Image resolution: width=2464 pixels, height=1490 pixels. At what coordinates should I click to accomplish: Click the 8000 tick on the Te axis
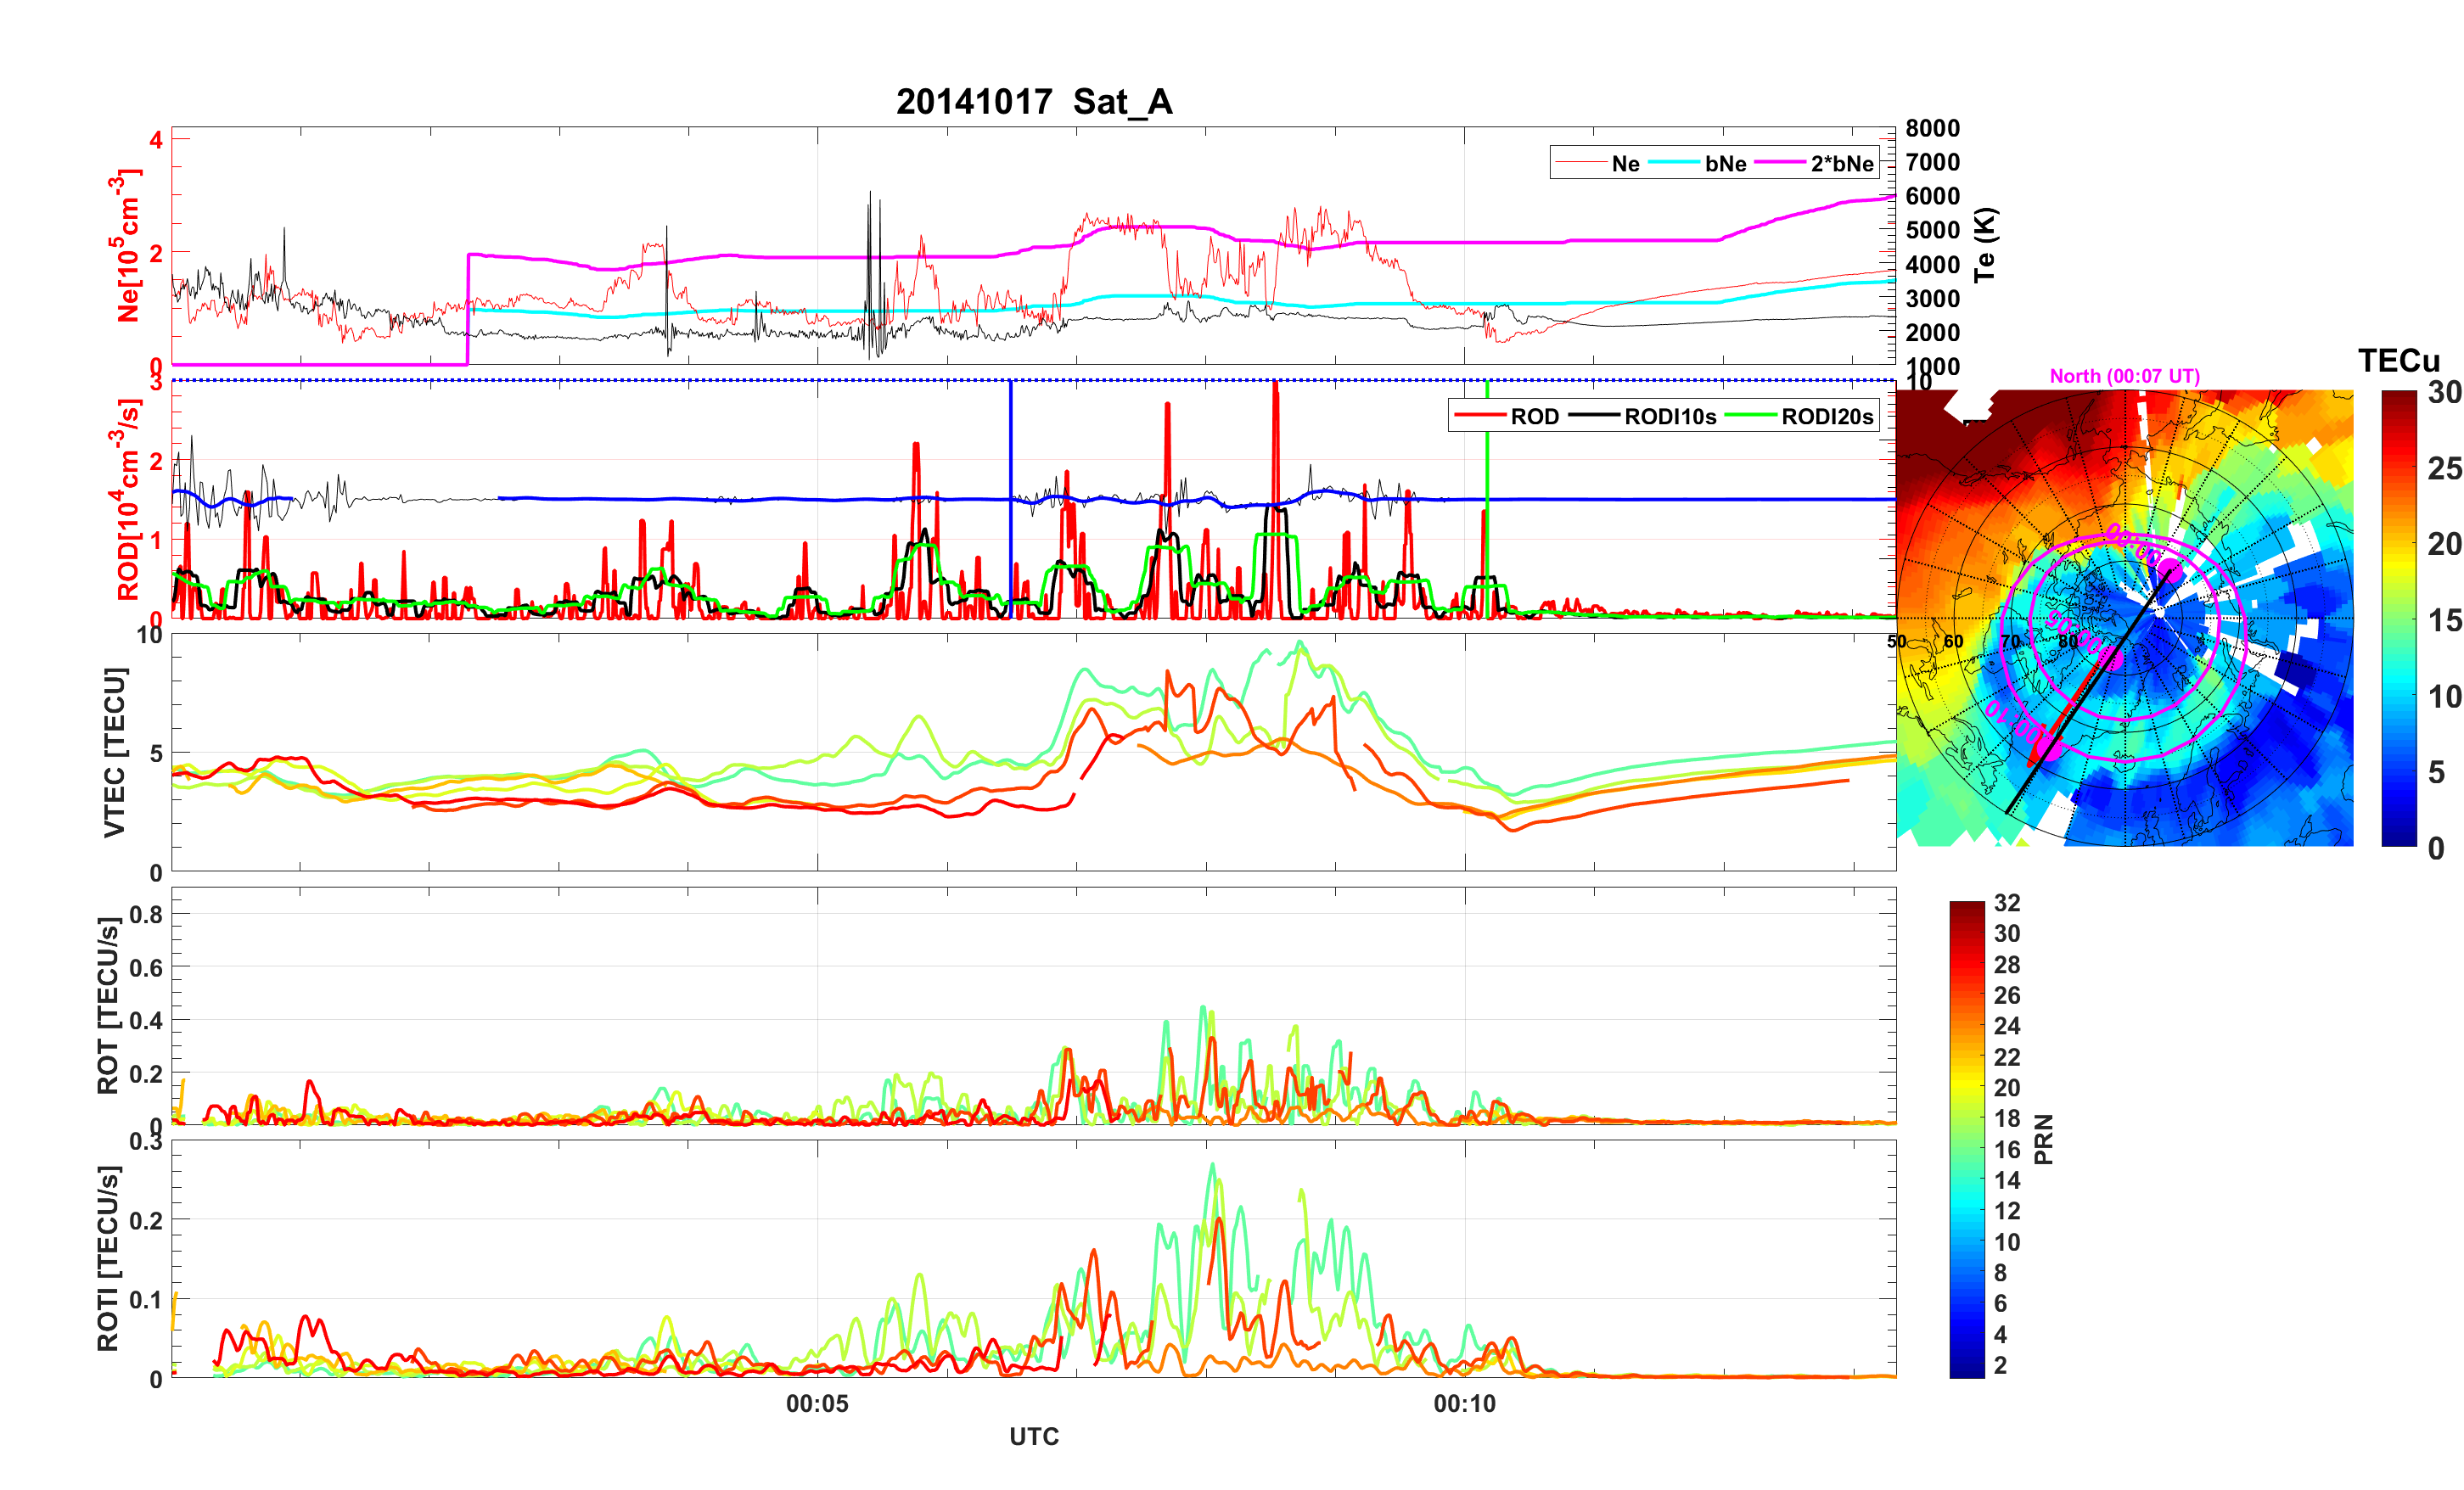pyautogui.click(x=1932, y=128)
